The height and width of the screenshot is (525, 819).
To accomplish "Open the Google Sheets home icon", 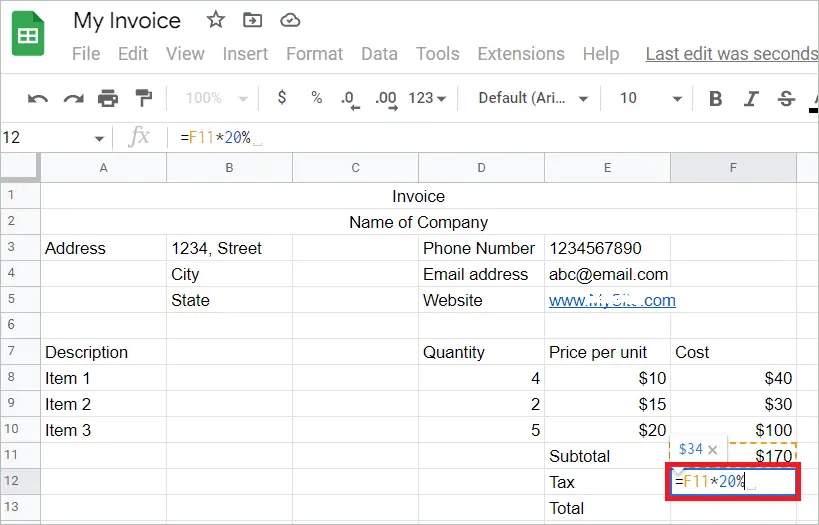I will [28, 34].
